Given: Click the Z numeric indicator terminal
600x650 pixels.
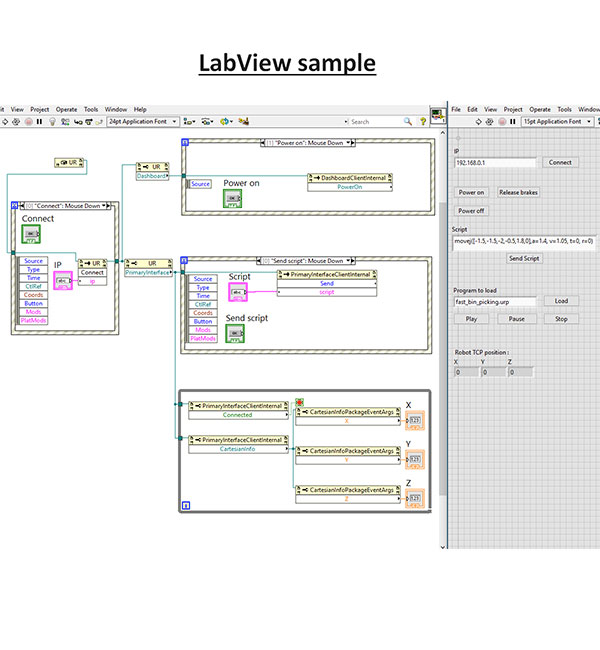Looking at the screenshot, I should tap(415, 498).
